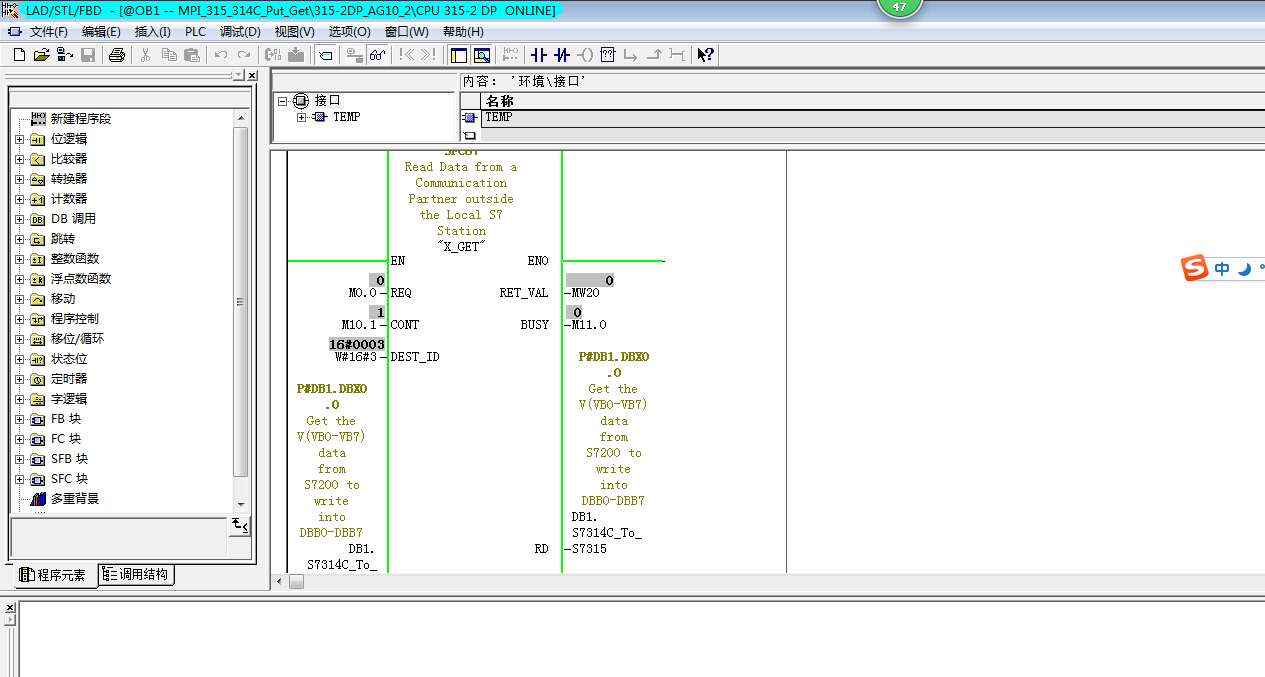
Task: Click the Open online block toolbar icon
Action: [x=64, y=55]
